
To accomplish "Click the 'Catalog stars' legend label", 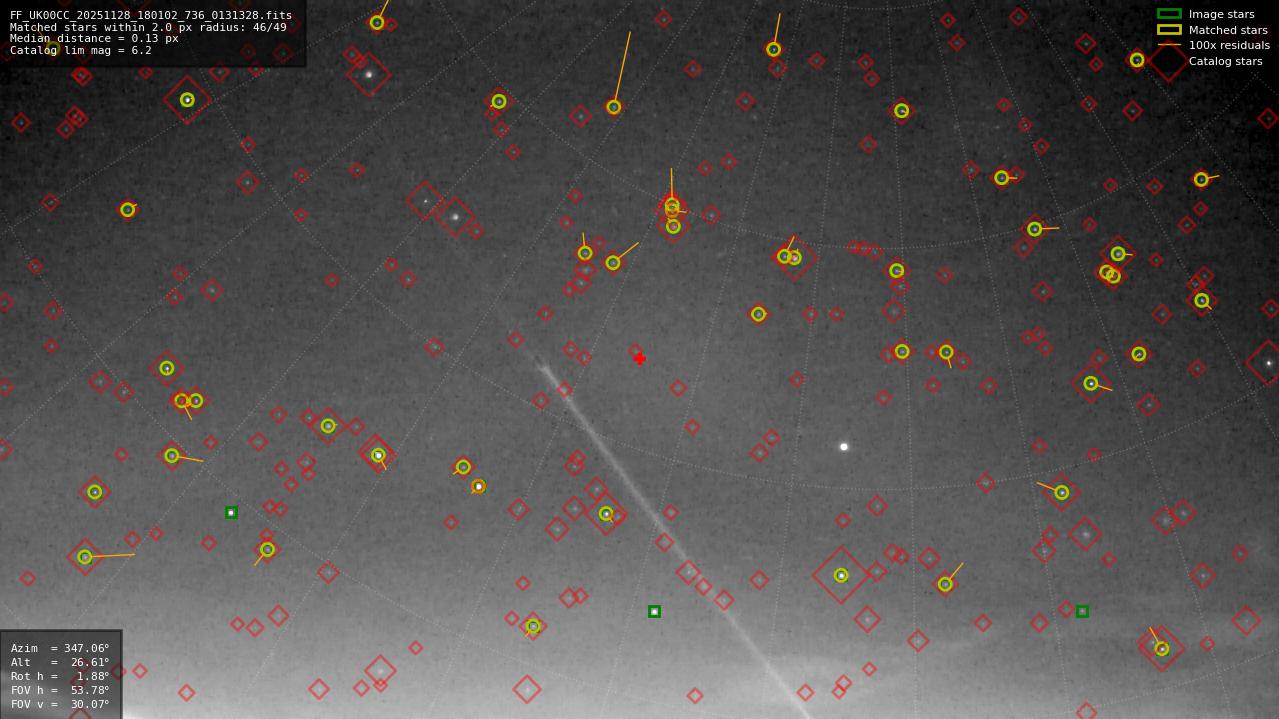I will click(x=1225, y=61).
